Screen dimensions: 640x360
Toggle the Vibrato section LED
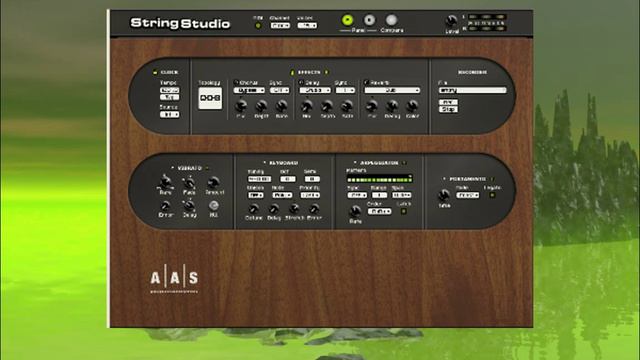pos(207,168)
